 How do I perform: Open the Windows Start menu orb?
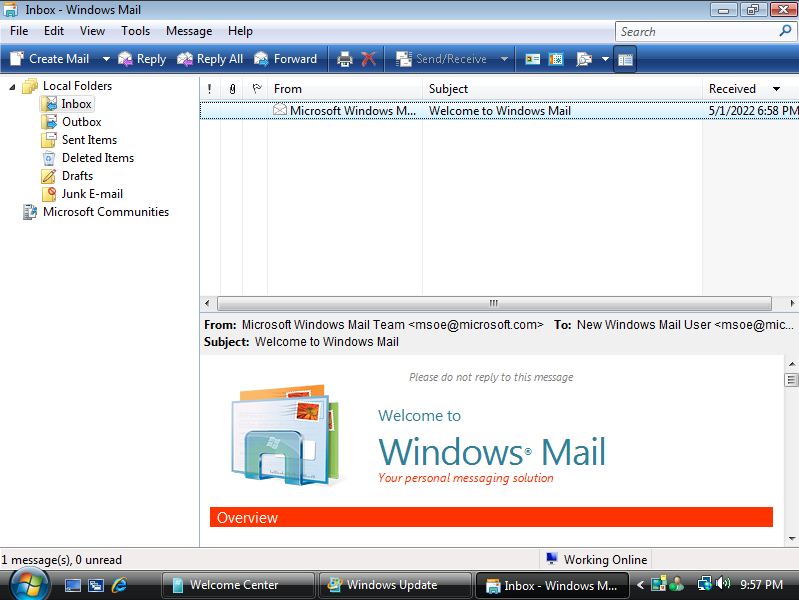(29, 585)
